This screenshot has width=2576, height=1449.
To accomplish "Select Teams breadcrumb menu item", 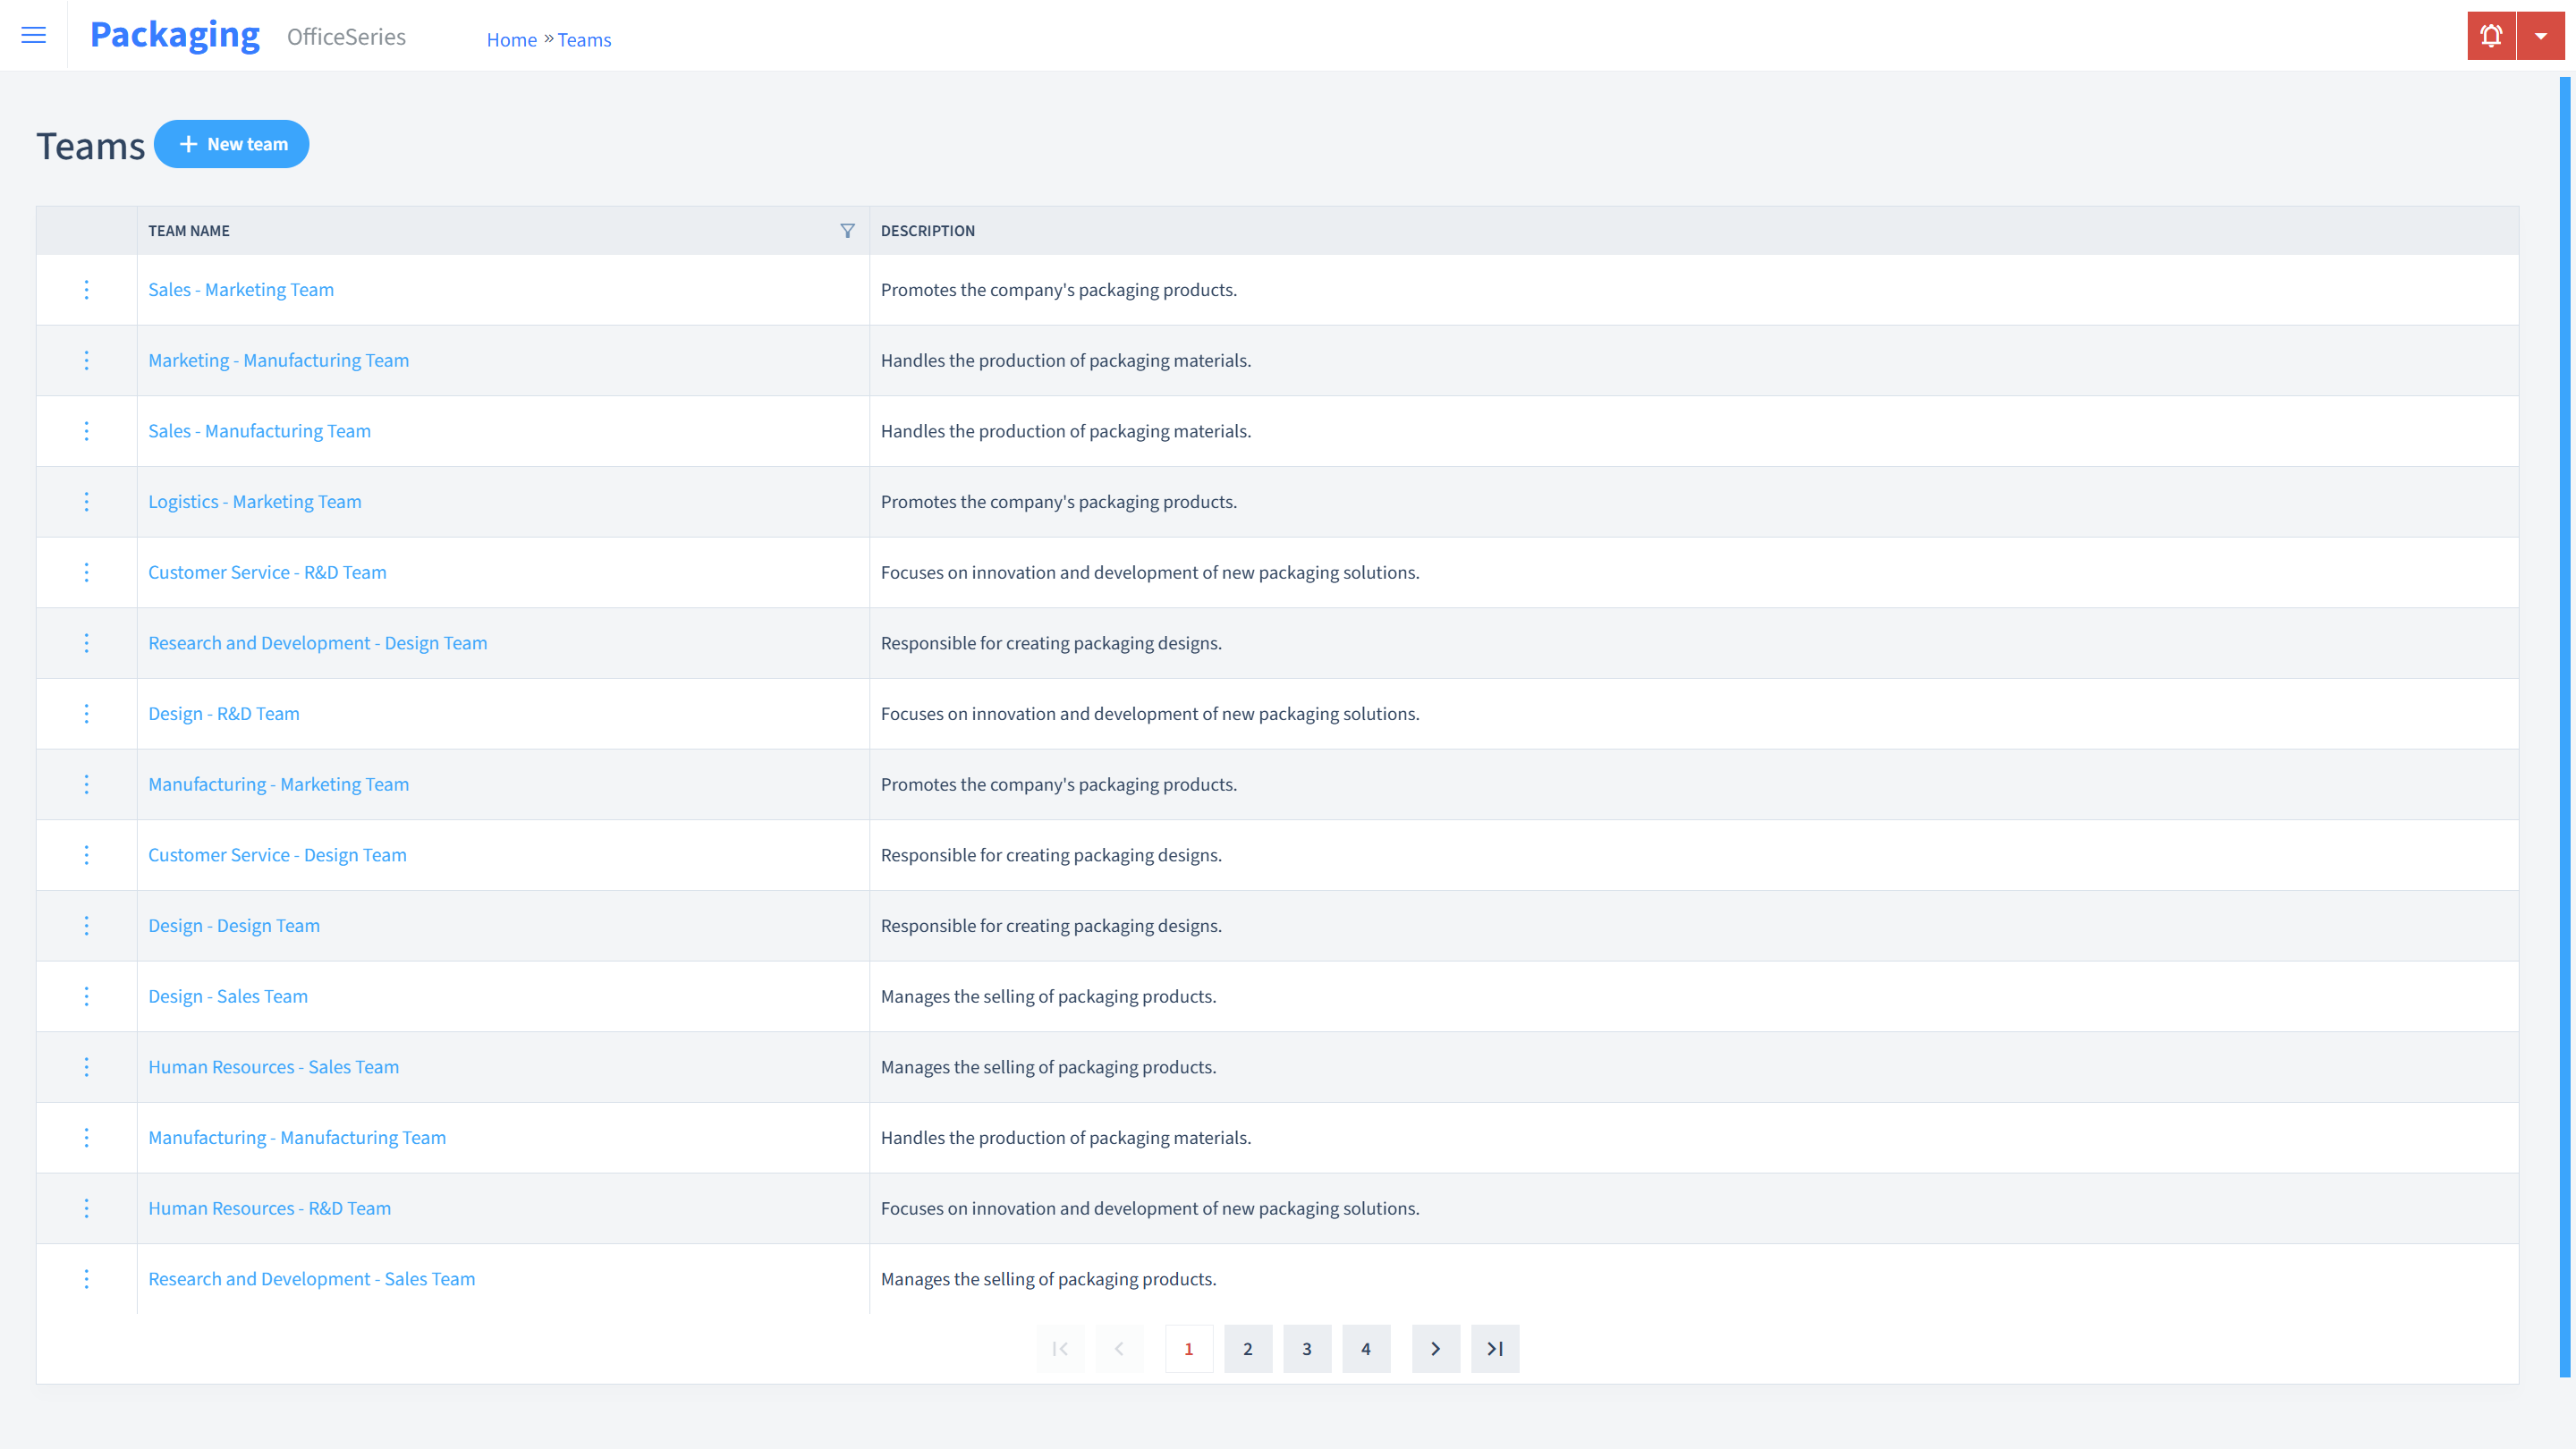I will [x=584, y=39].
